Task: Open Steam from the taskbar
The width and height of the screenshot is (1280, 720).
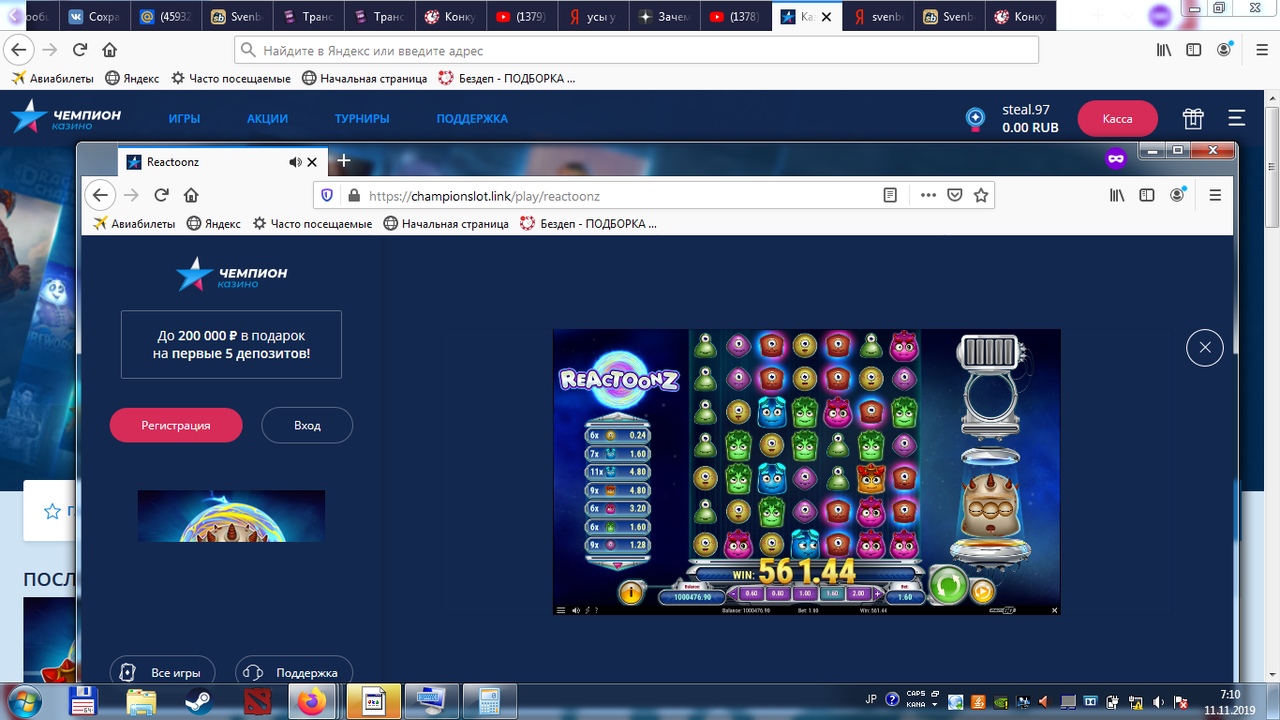Action: coord(197,701)
